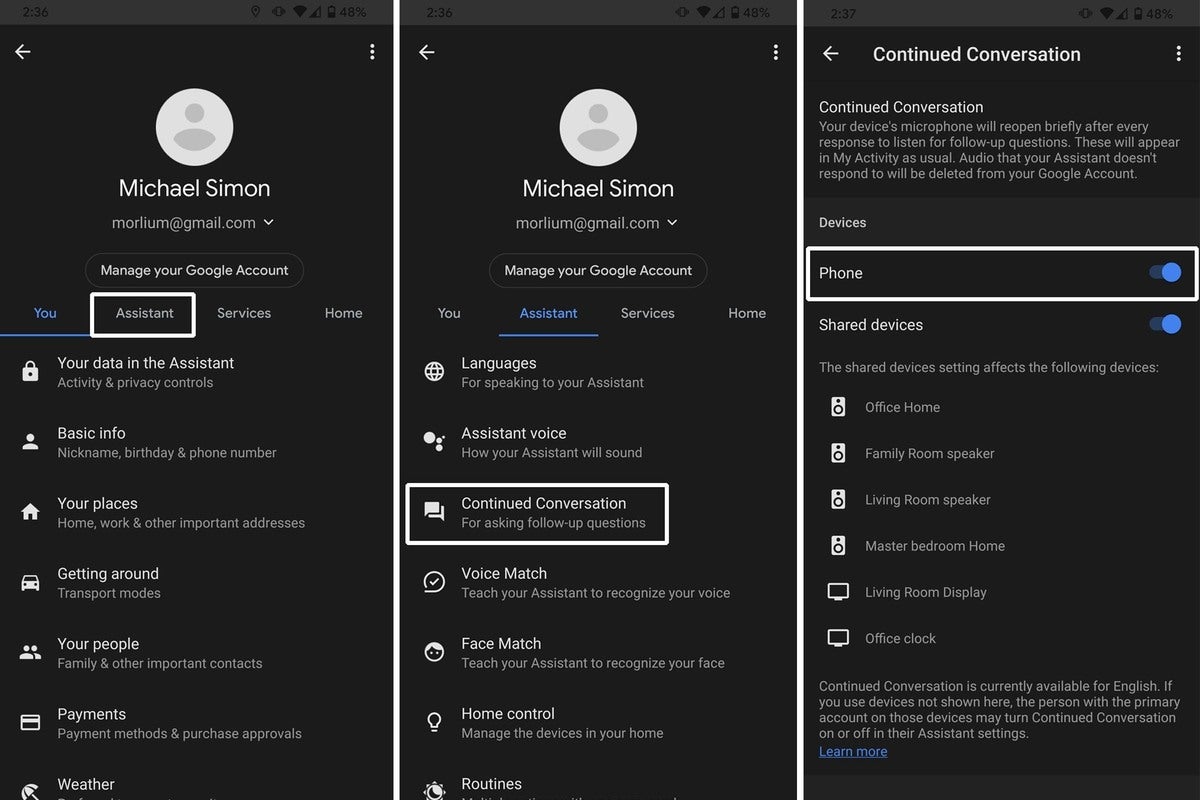
Task: Open Learn more link
Action: (853, 751)
